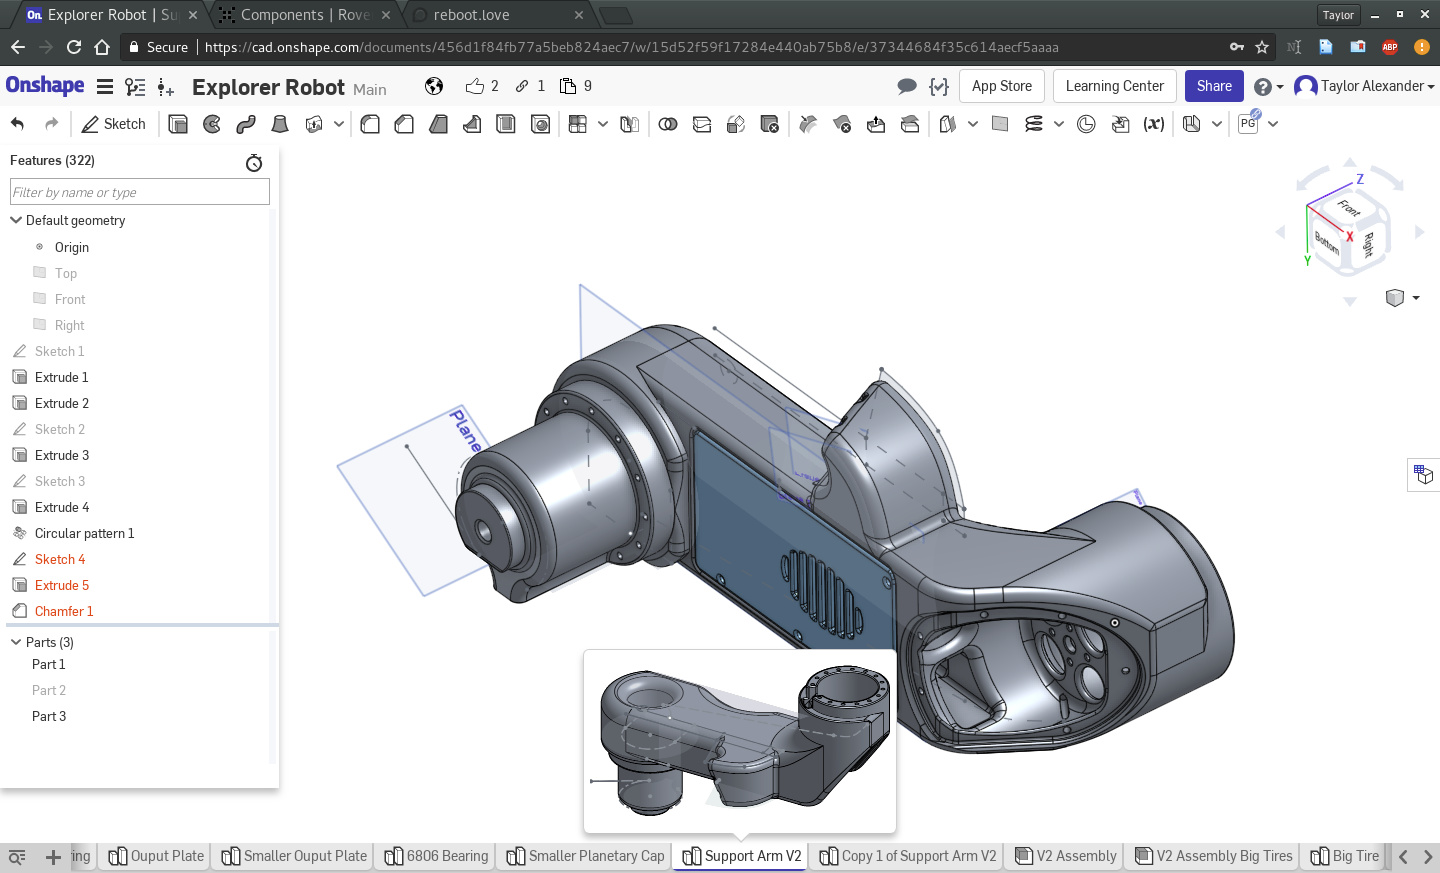1440x873 pixels.
Task: Select Circular pattern 1 in feature list
Action: click(x=84, y=533)
